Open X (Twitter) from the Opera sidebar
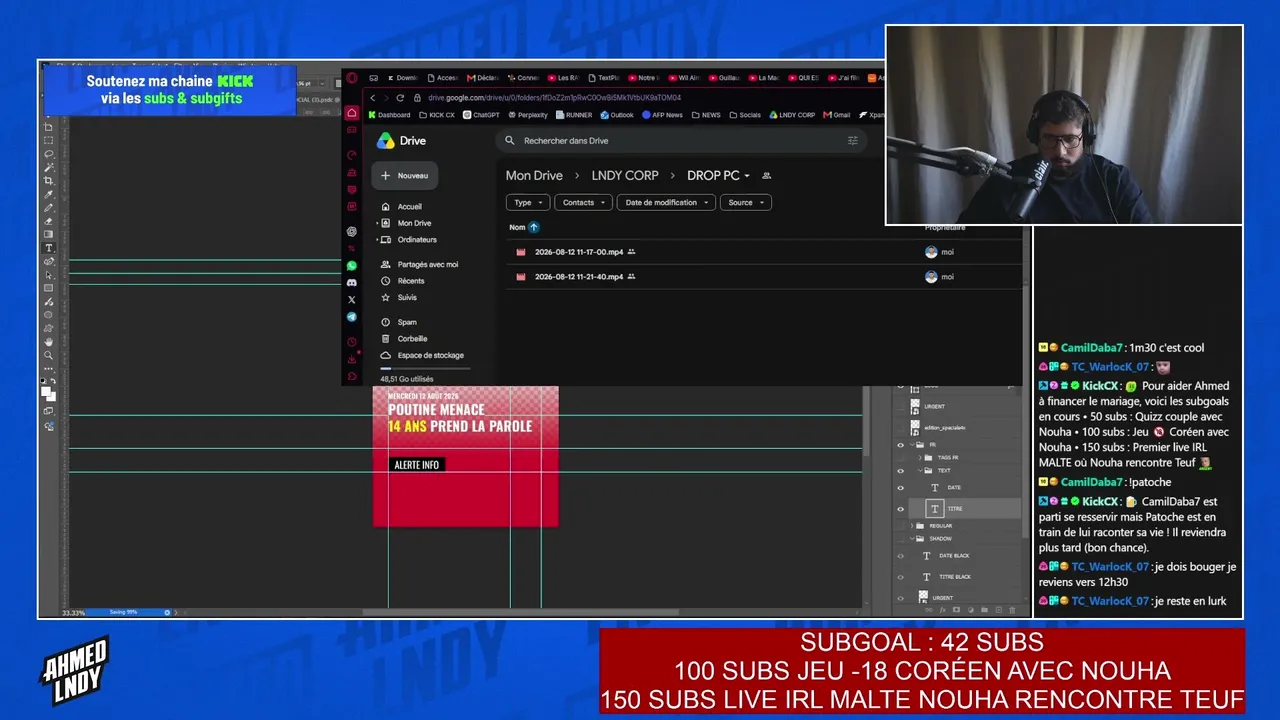The width and height of the screenshot is (1280, 720). tap(352, 300)
